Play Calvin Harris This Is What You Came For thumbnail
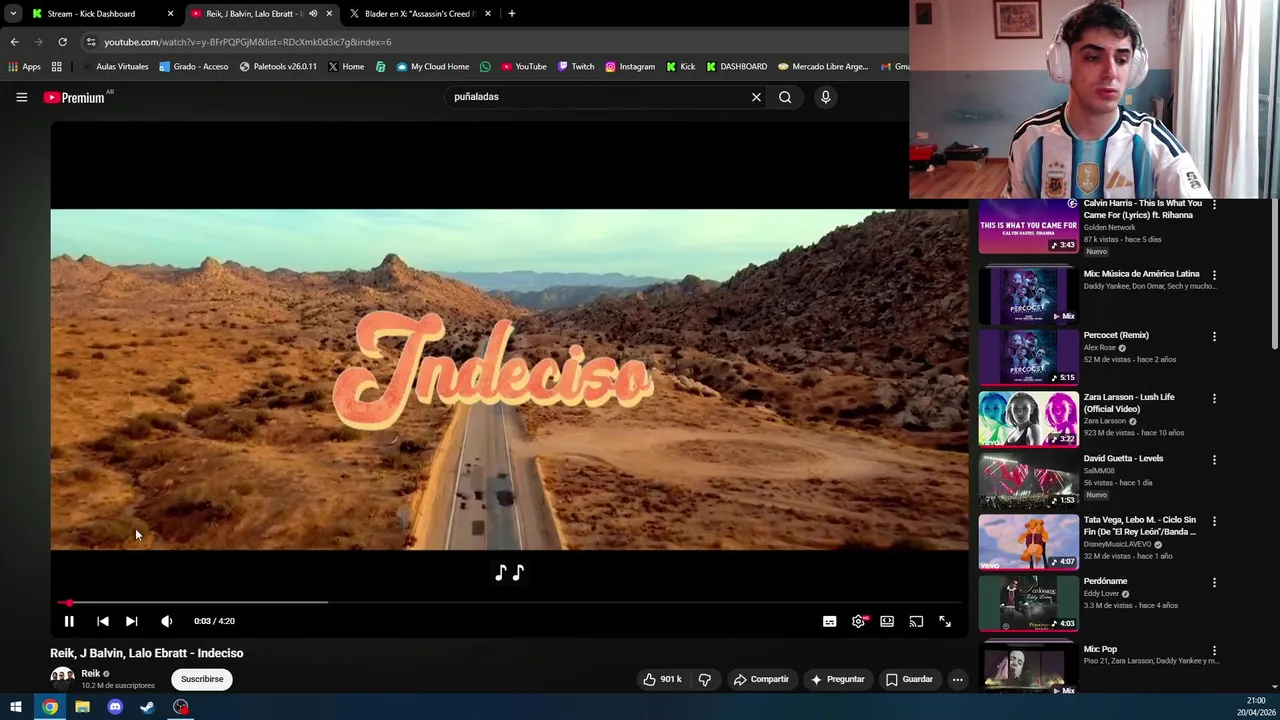1280x720 pixels. tap(1028, 227)
